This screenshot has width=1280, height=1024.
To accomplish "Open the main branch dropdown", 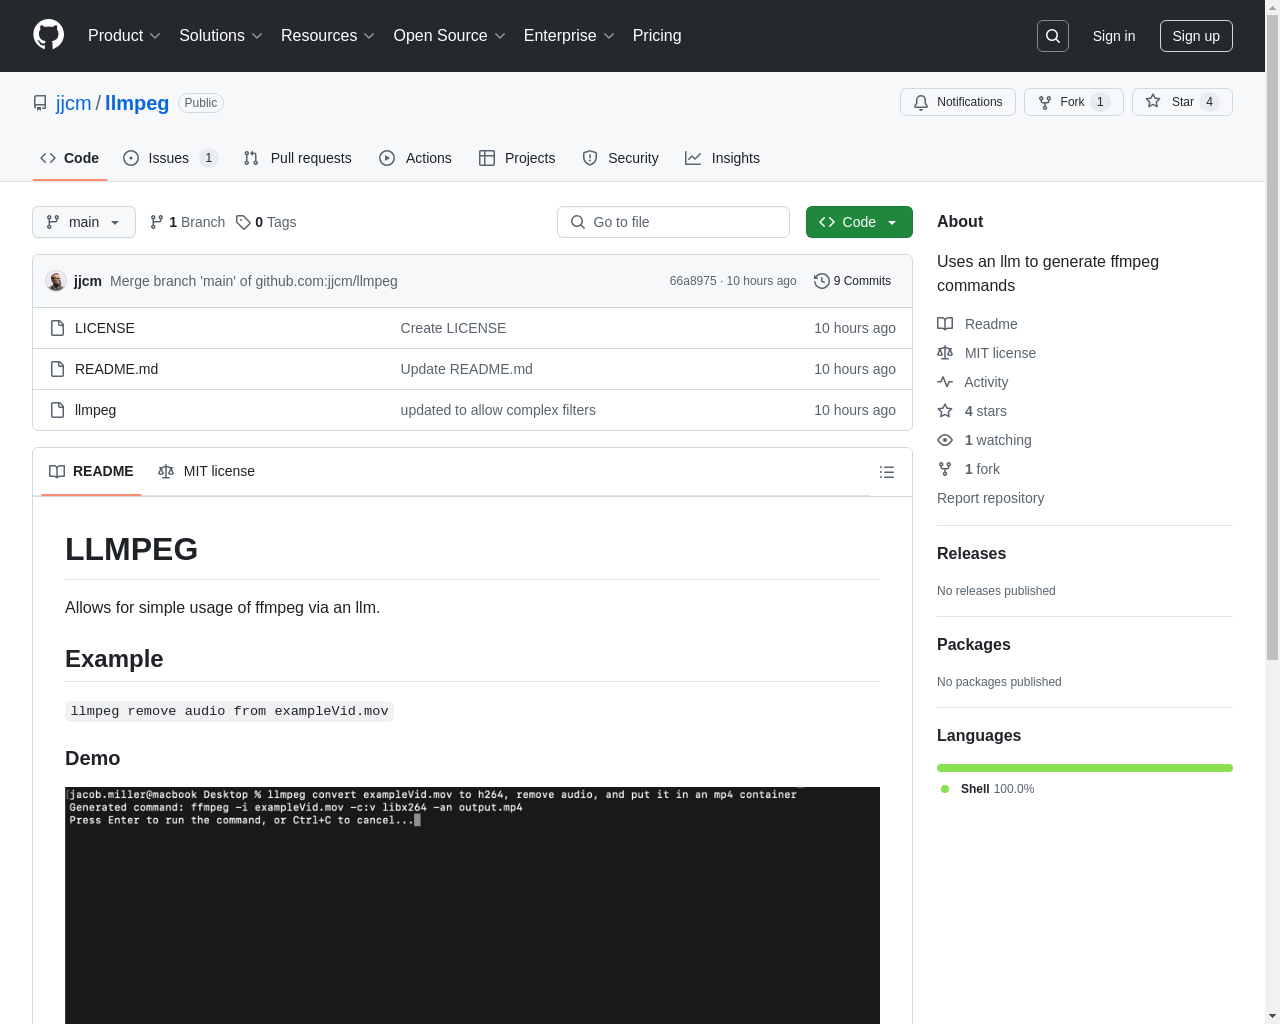I will pyautogui.click(x=84, y=222).
